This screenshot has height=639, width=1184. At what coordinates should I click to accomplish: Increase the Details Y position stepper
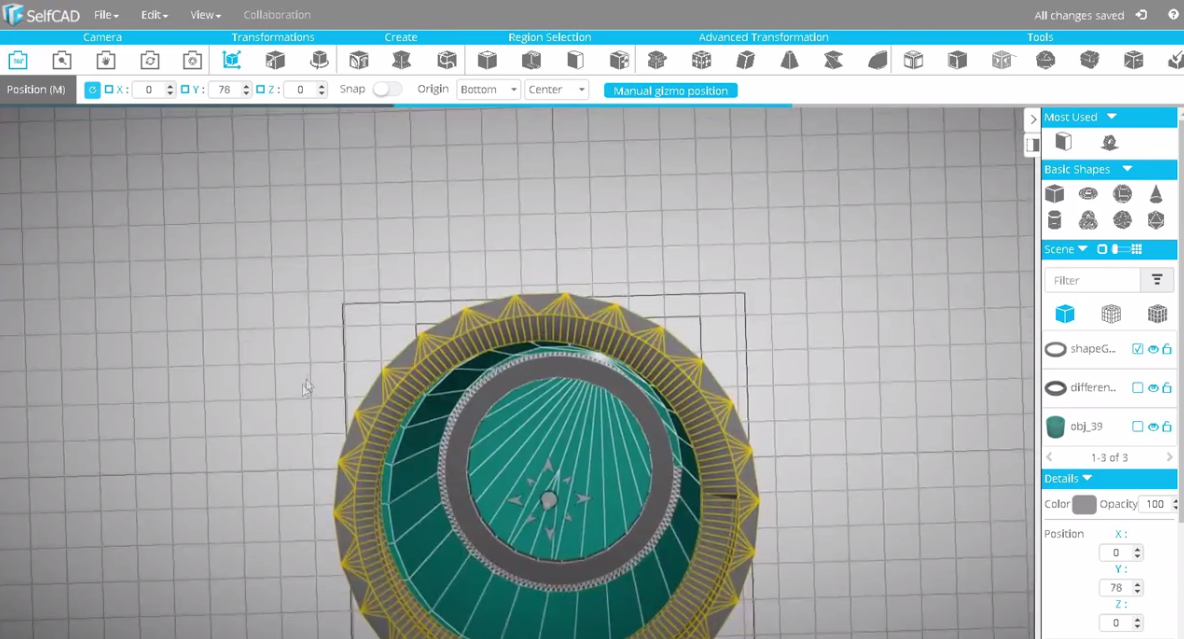coord(1137,584)
